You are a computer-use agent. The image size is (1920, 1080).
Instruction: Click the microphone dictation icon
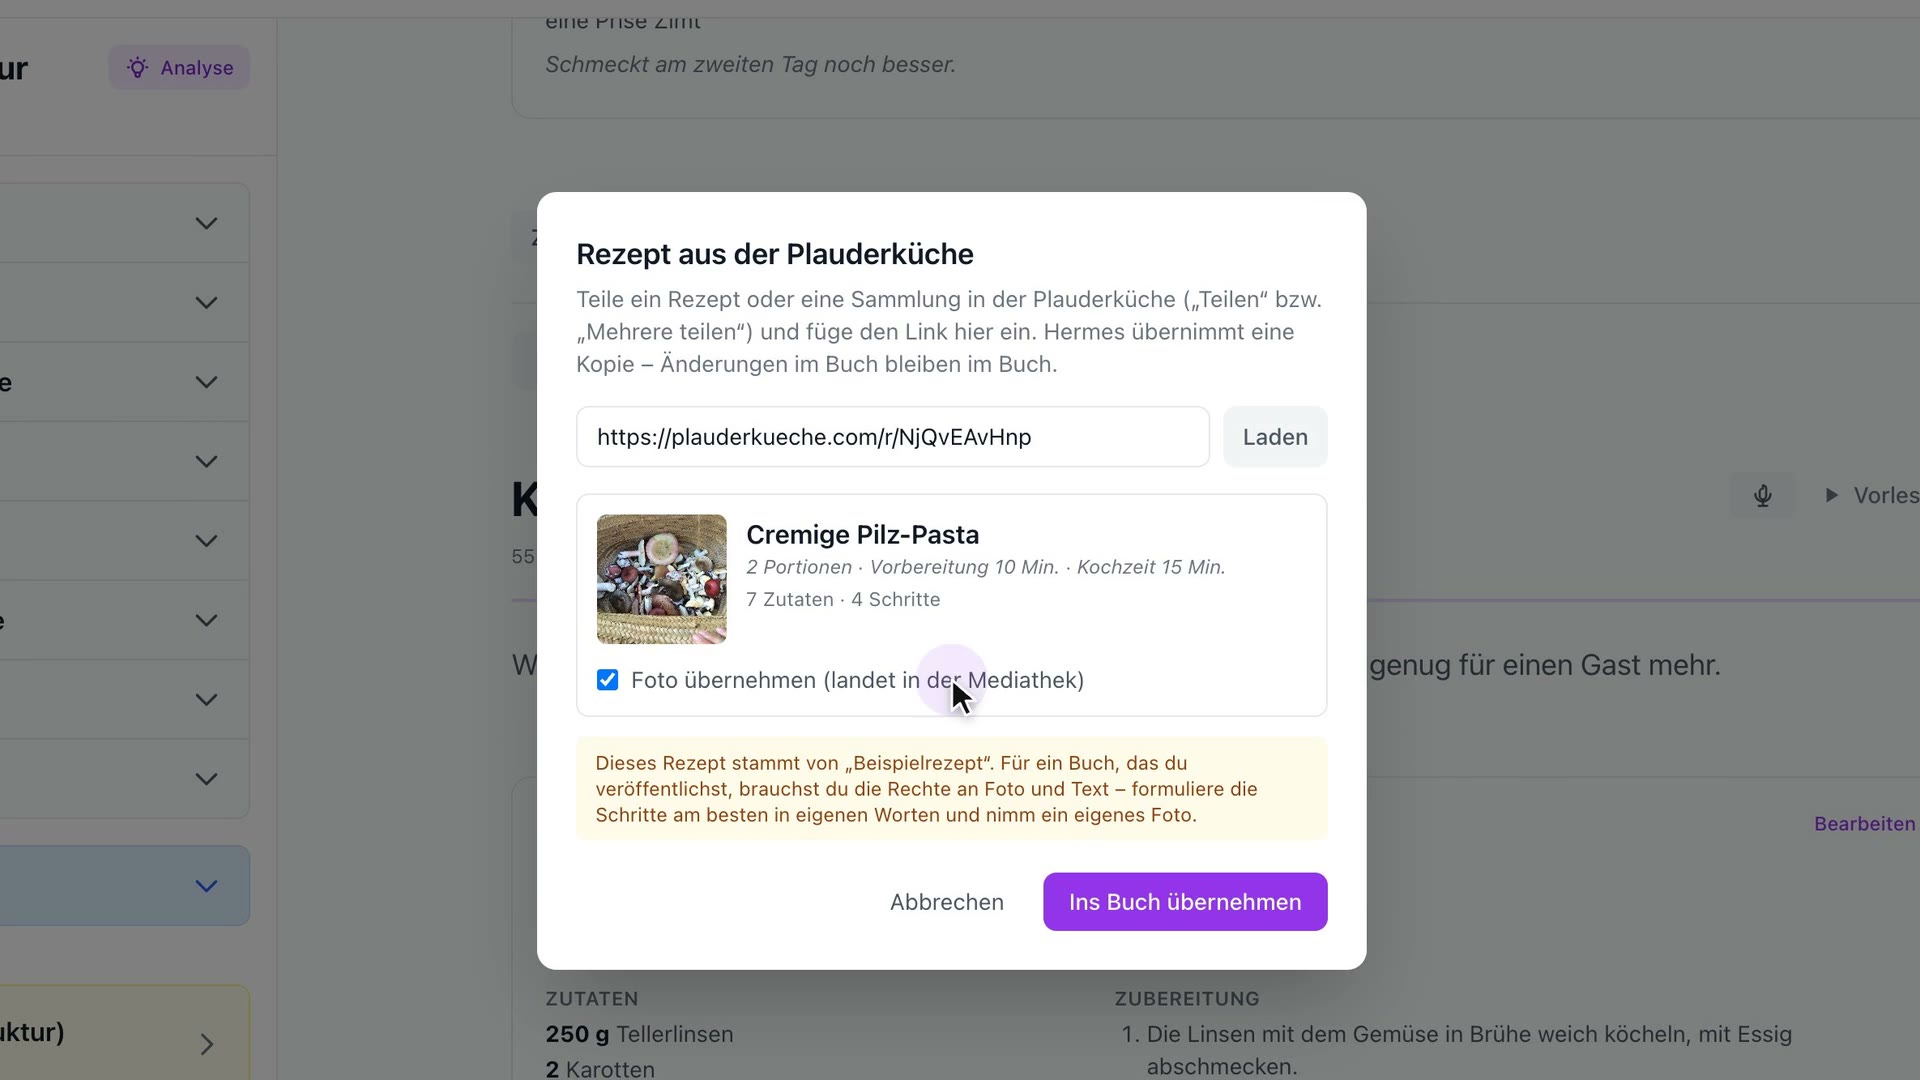pos(1762,496)
